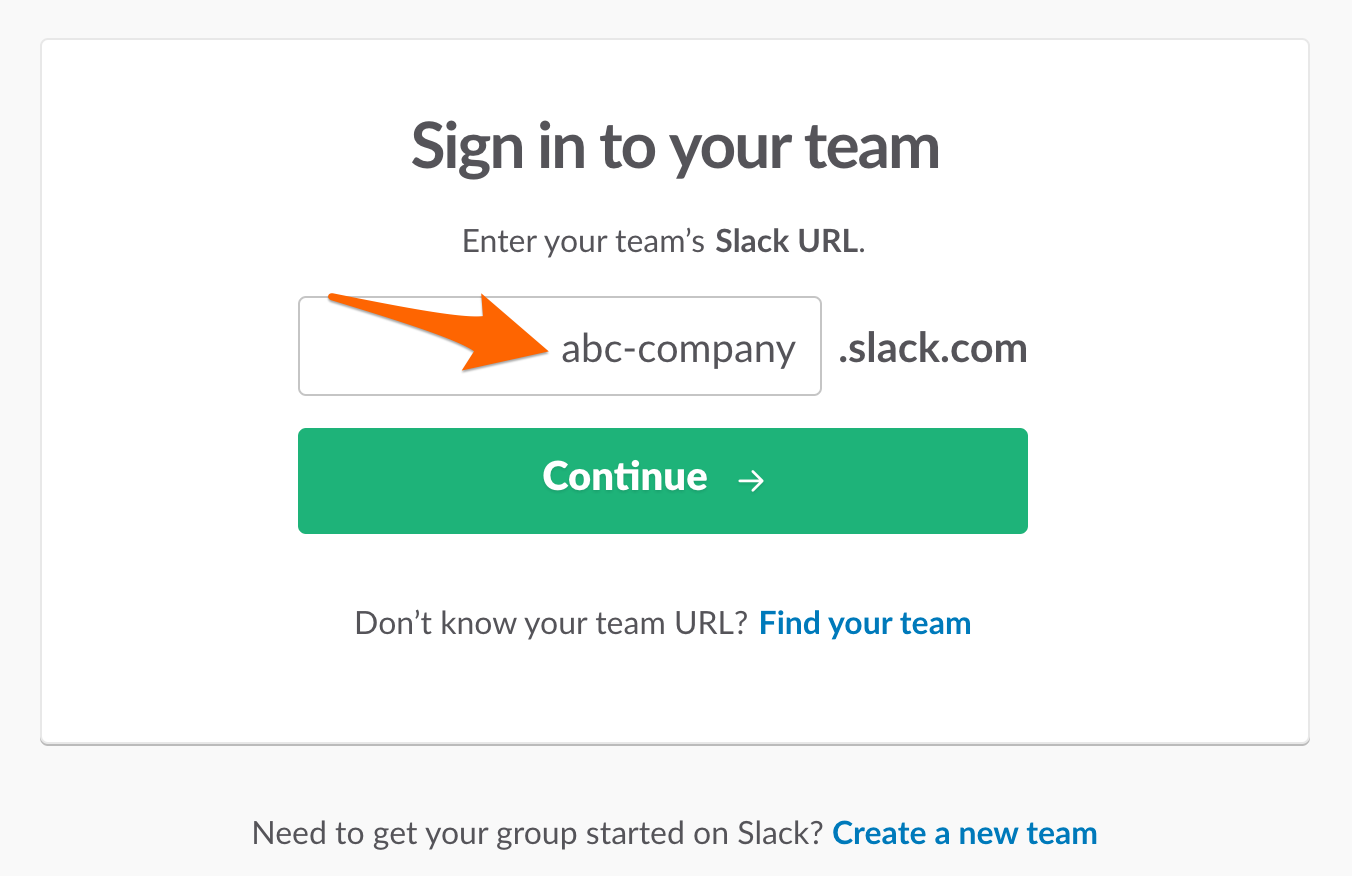Click the .slack.com domain label
The image size is (1352, 876).
pos(933,348)
